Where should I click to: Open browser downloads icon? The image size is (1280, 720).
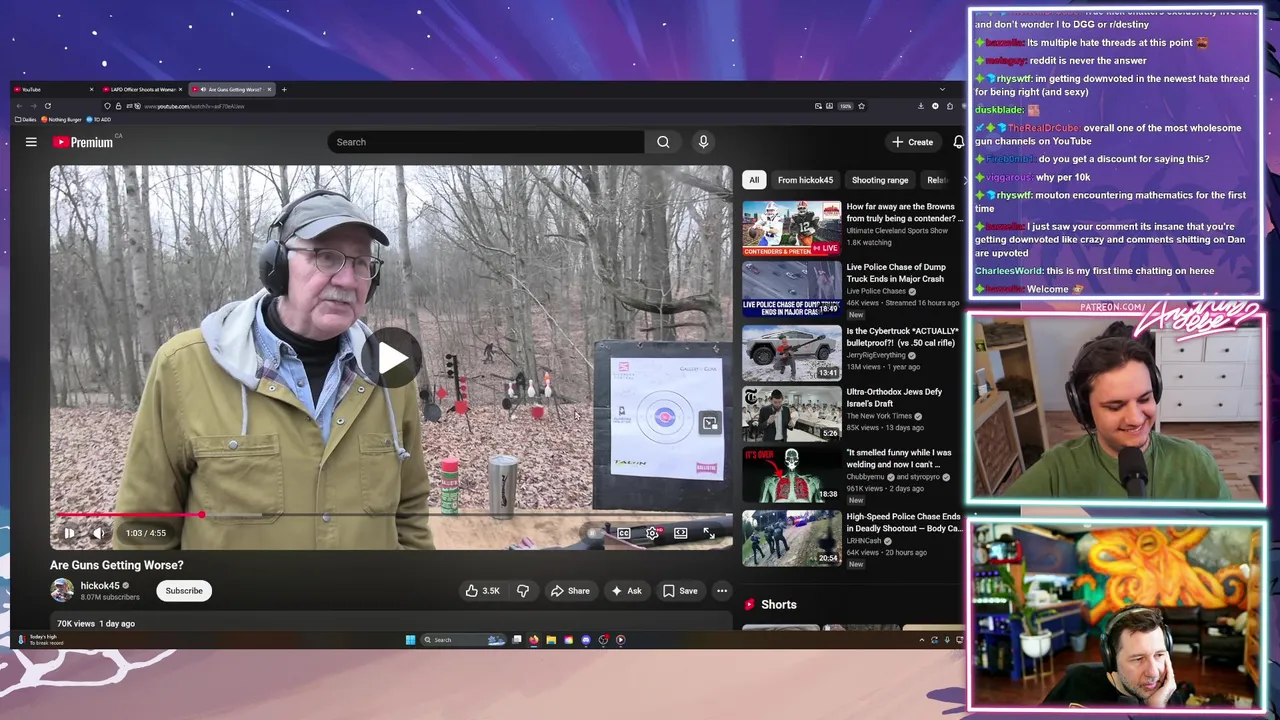pyautogui.click(x=921, y=106)
